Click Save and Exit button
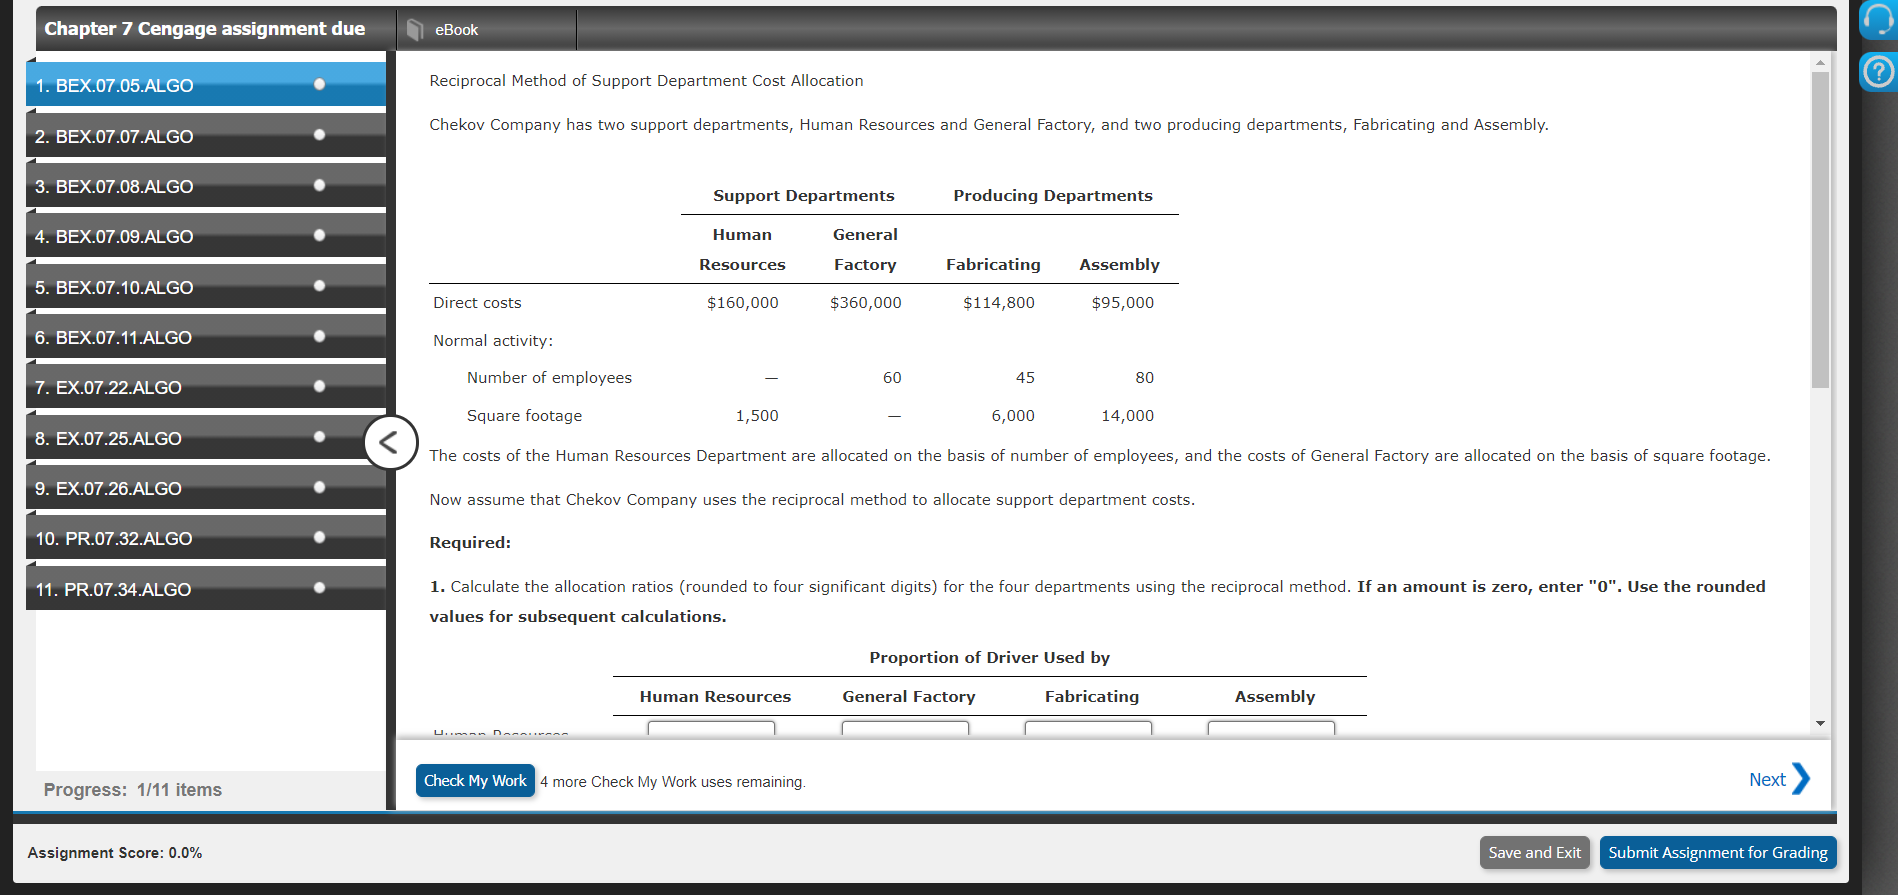Image resolution: width=1898 pixels, height=895 pixels. [x=1535, y=853]
